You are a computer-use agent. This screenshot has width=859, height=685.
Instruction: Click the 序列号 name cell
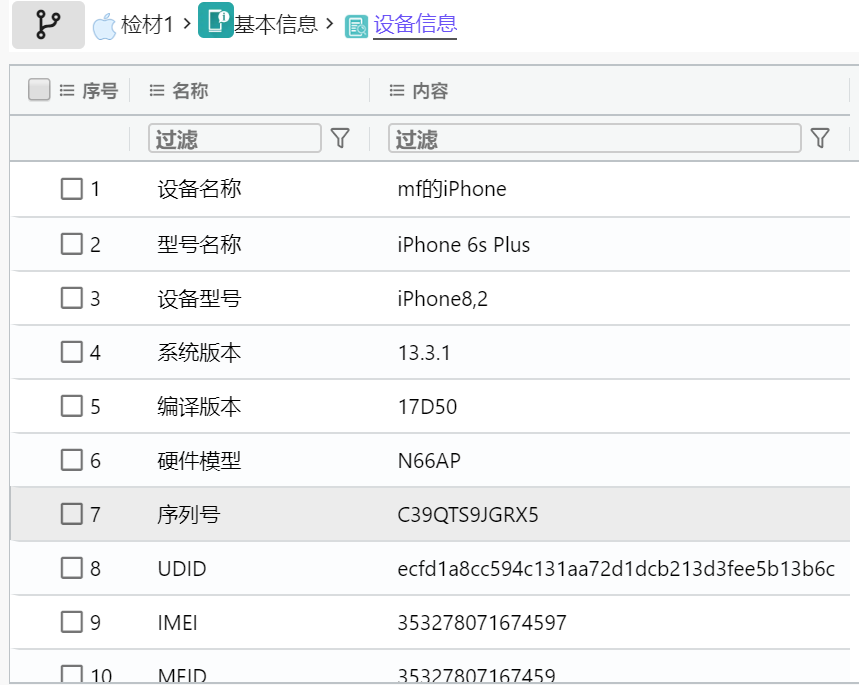[189, 515]
